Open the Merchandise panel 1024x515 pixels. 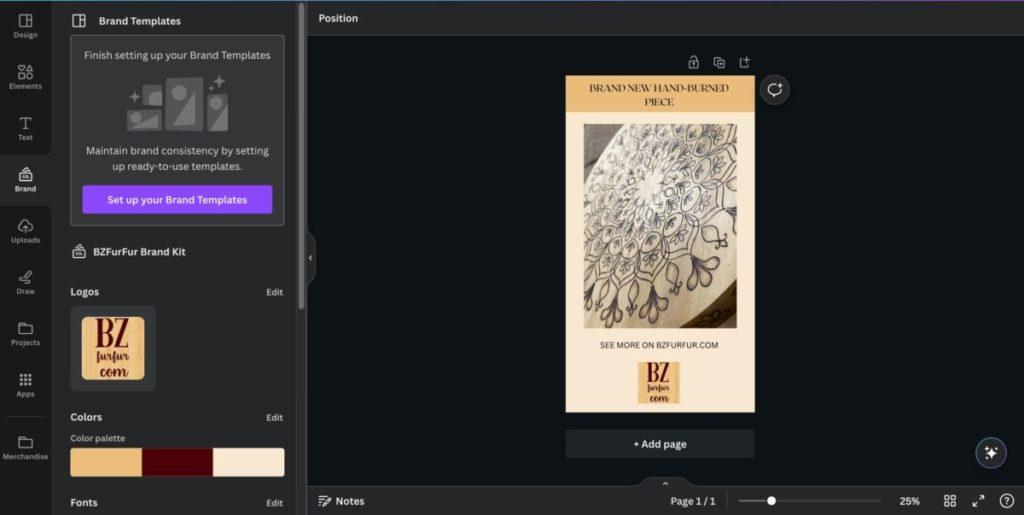coord(25,446)
